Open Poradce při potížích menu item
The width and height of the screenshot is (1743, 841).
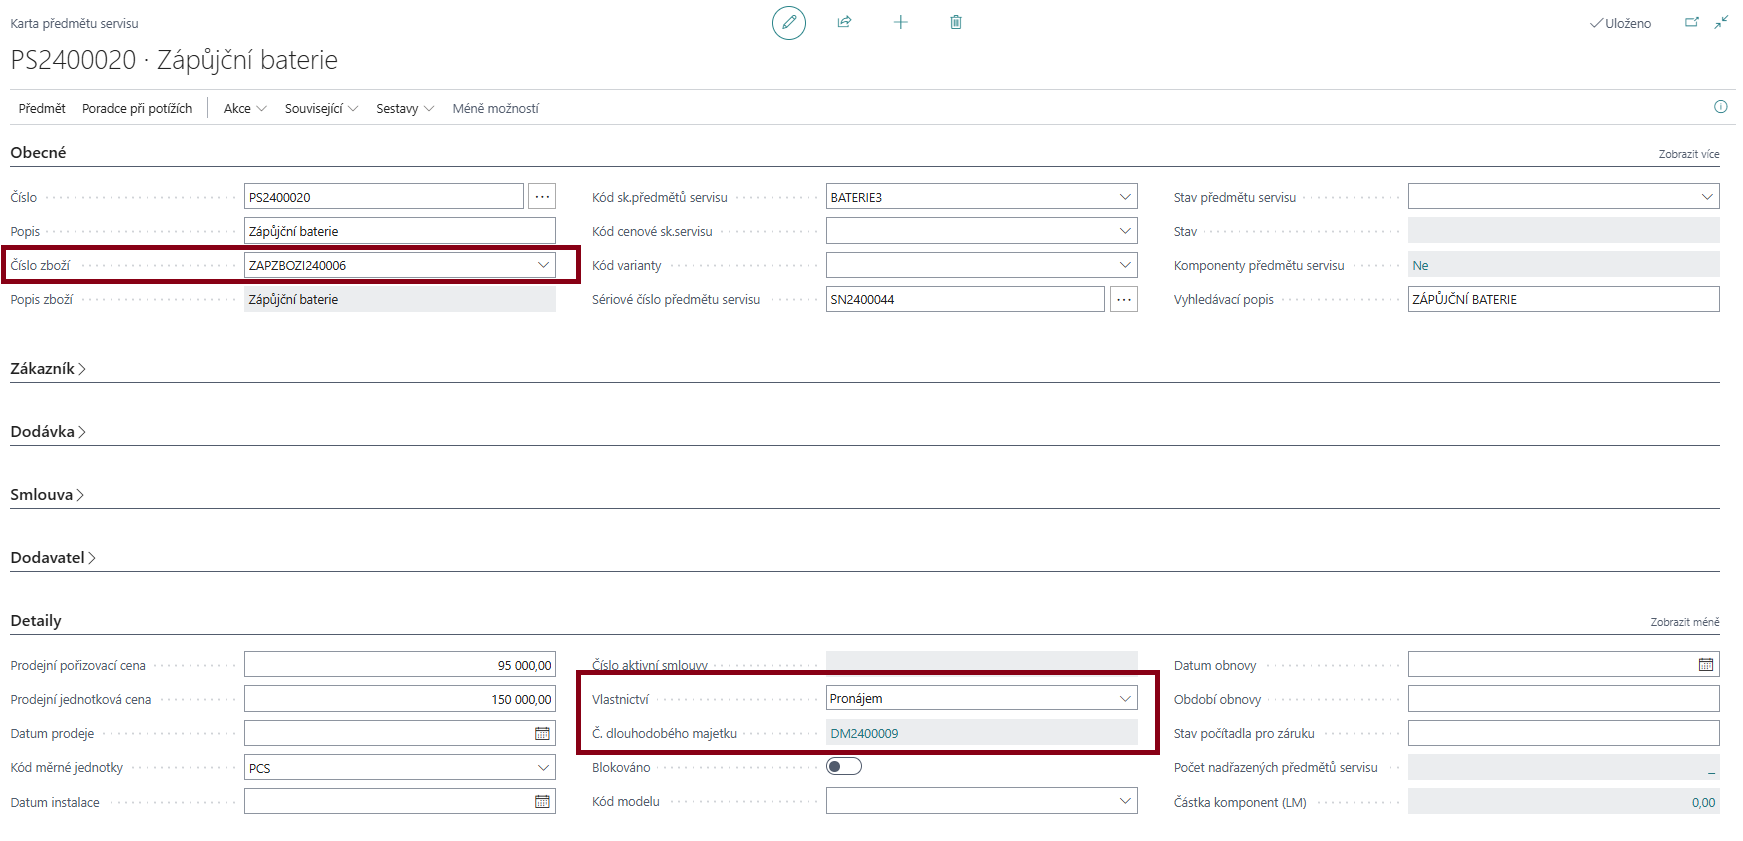coord(137,108)
